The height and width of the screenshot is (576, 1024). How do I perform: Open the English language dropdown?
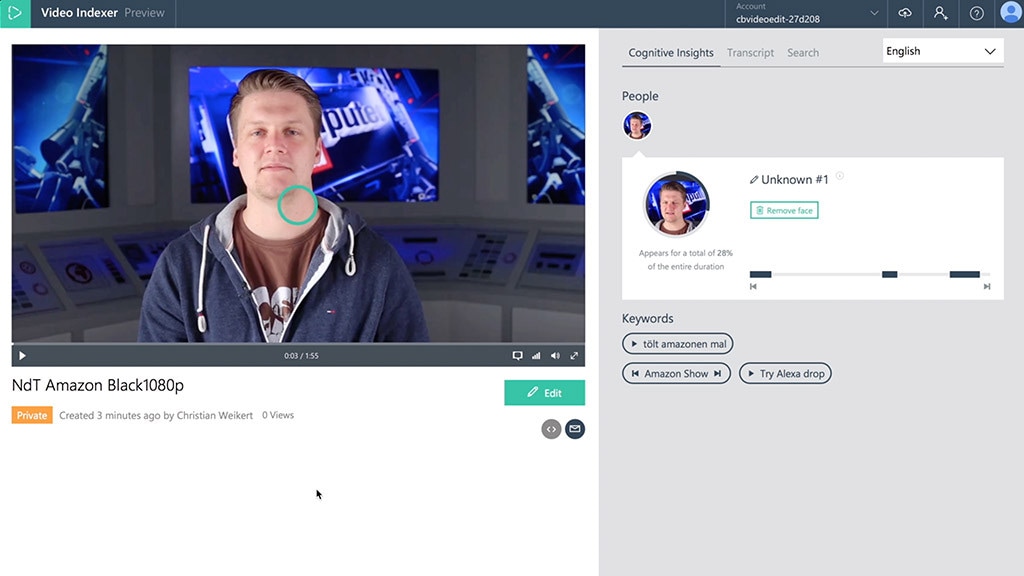click(943, 51)
